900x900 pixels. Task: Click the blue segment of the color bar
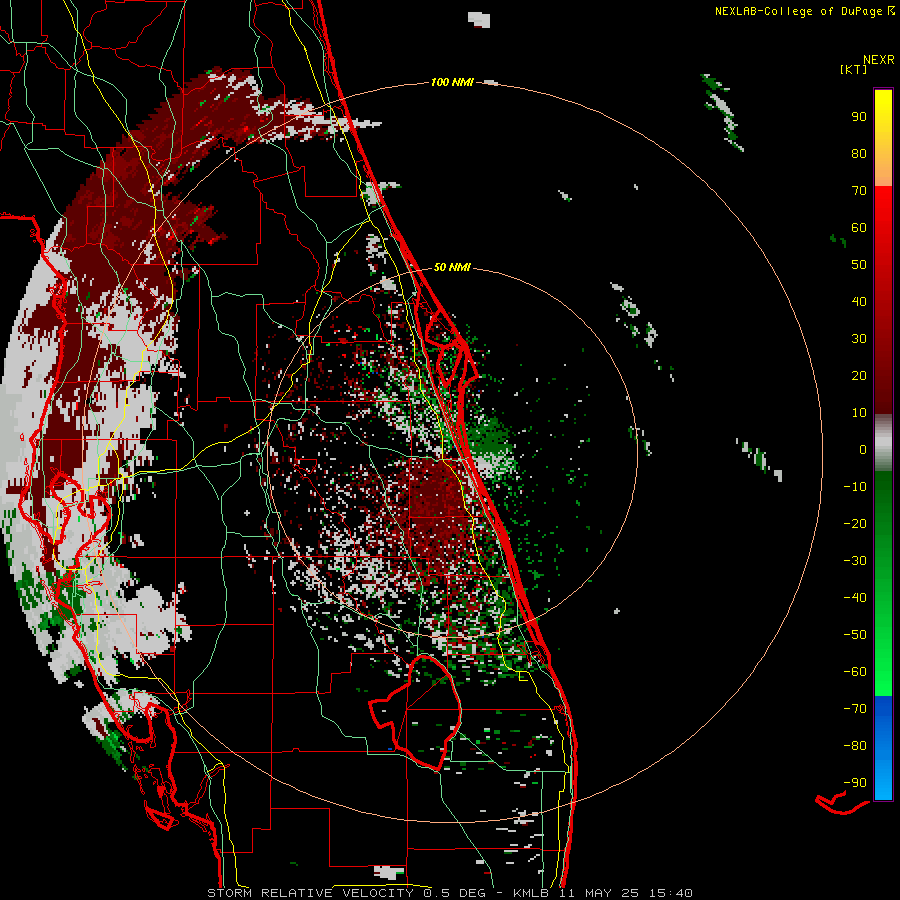(x=883, y=748)
